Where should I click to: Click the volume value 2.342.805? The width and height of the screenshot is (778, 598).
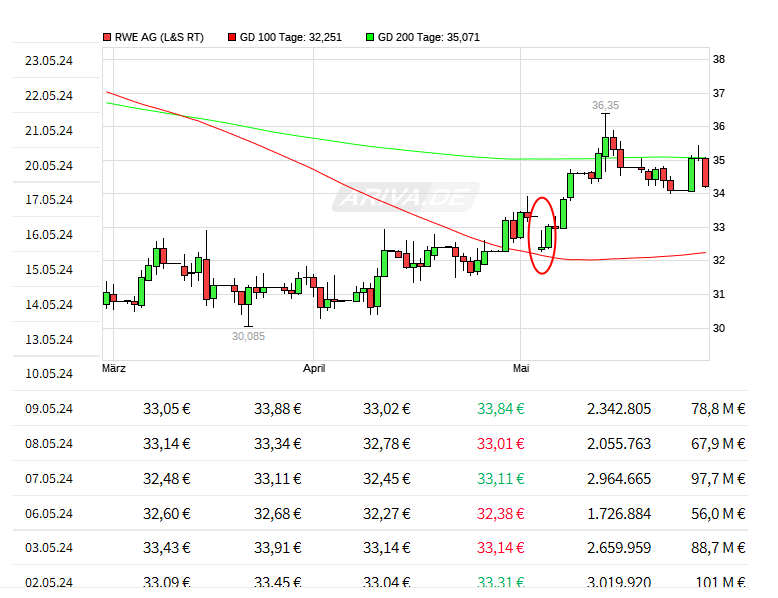pyautogui.click(x=619, y=408)
